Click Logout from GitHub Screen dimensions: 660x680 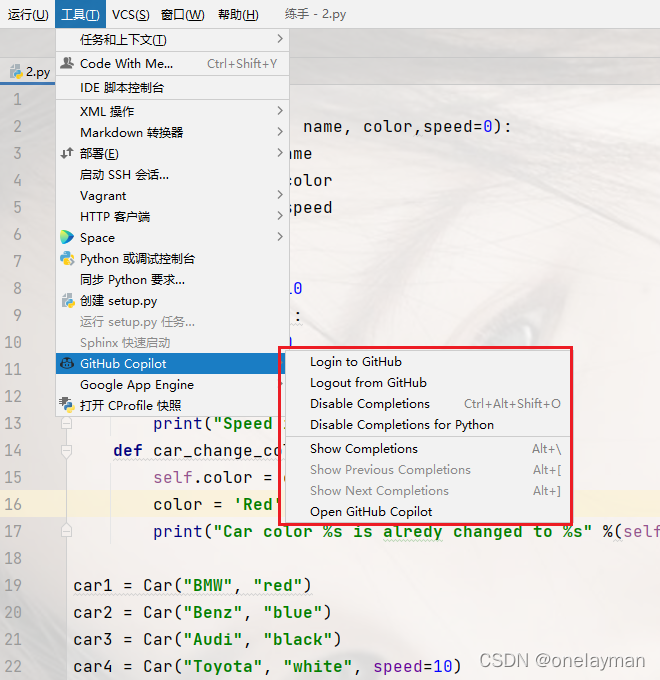427,382
